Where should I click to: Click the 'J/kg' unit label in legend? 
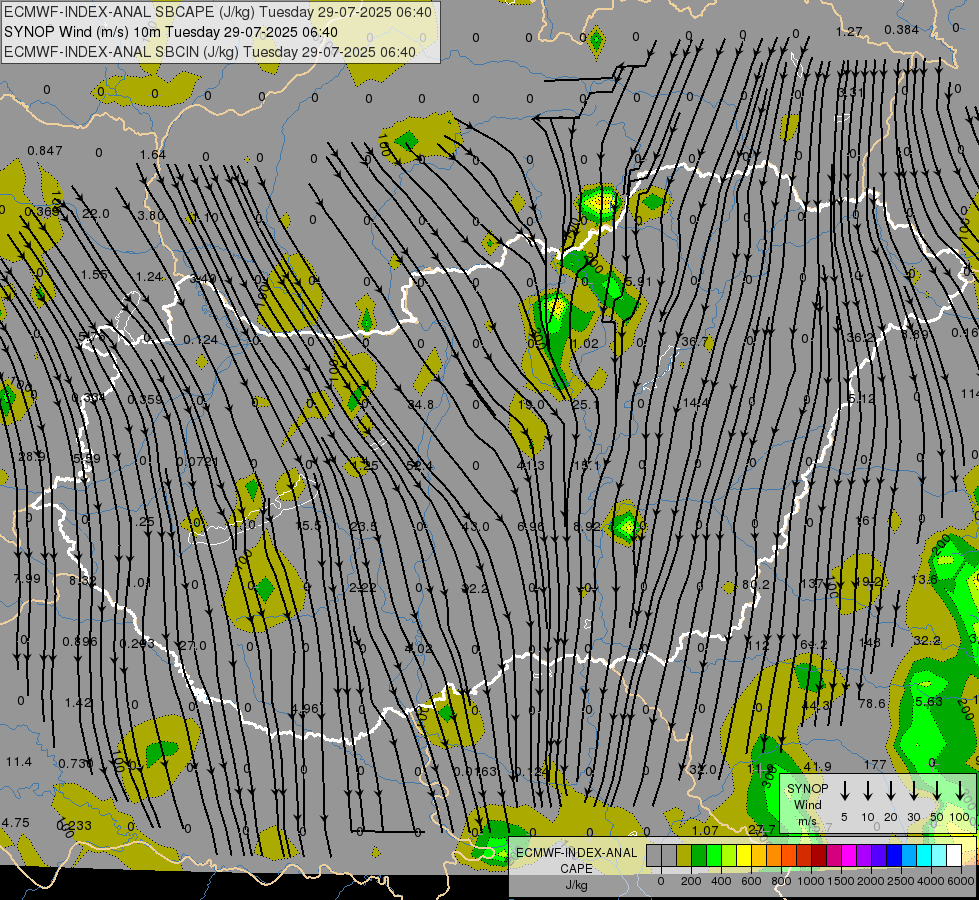(x=576, y=885)
